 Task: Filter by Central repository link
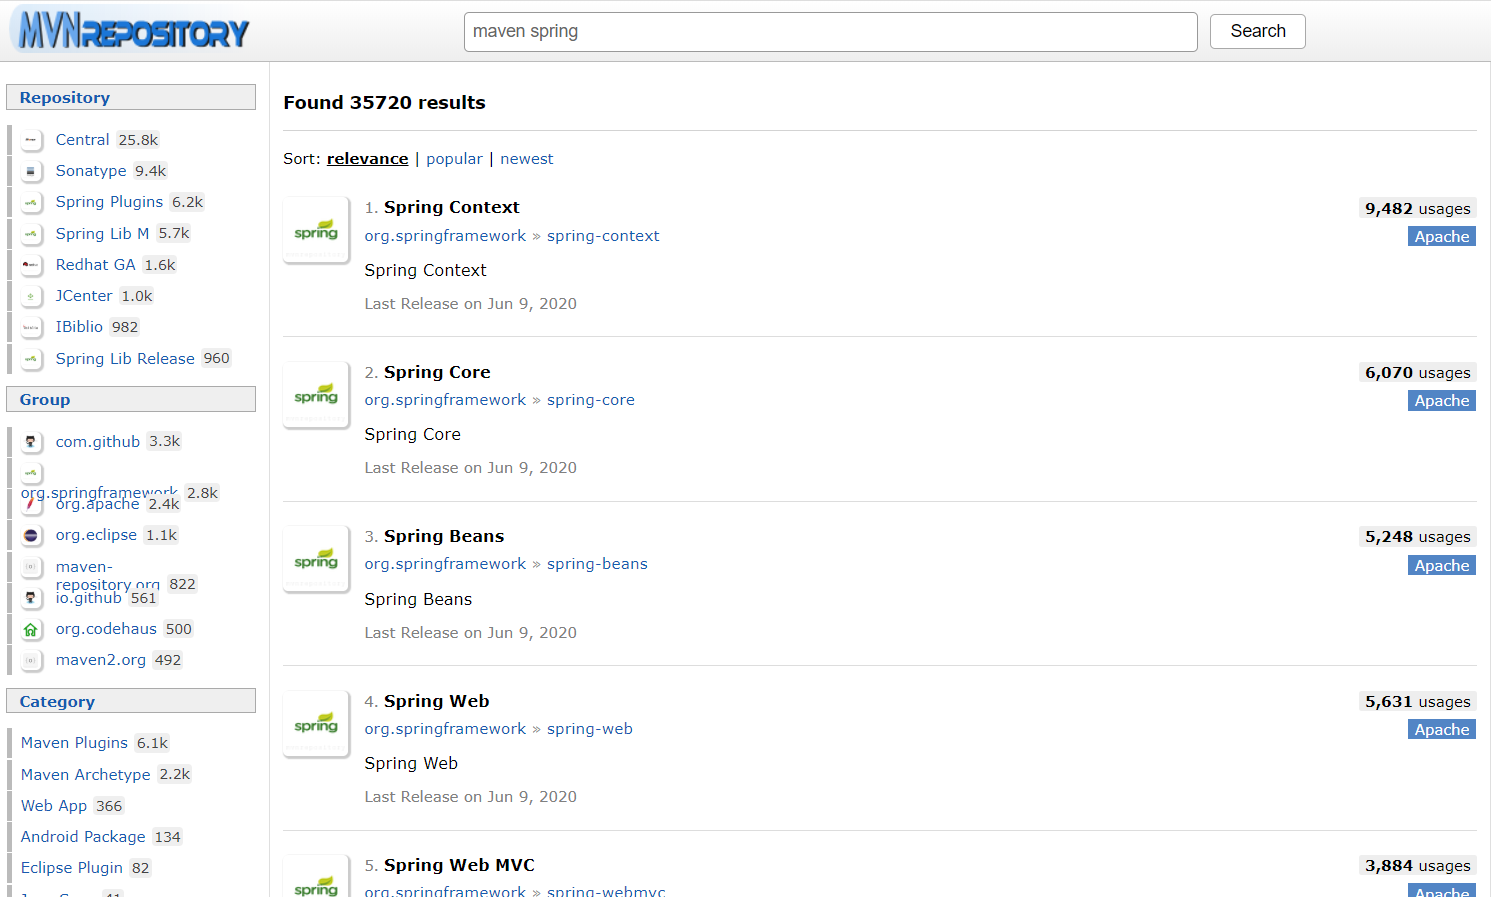[82, 140]
